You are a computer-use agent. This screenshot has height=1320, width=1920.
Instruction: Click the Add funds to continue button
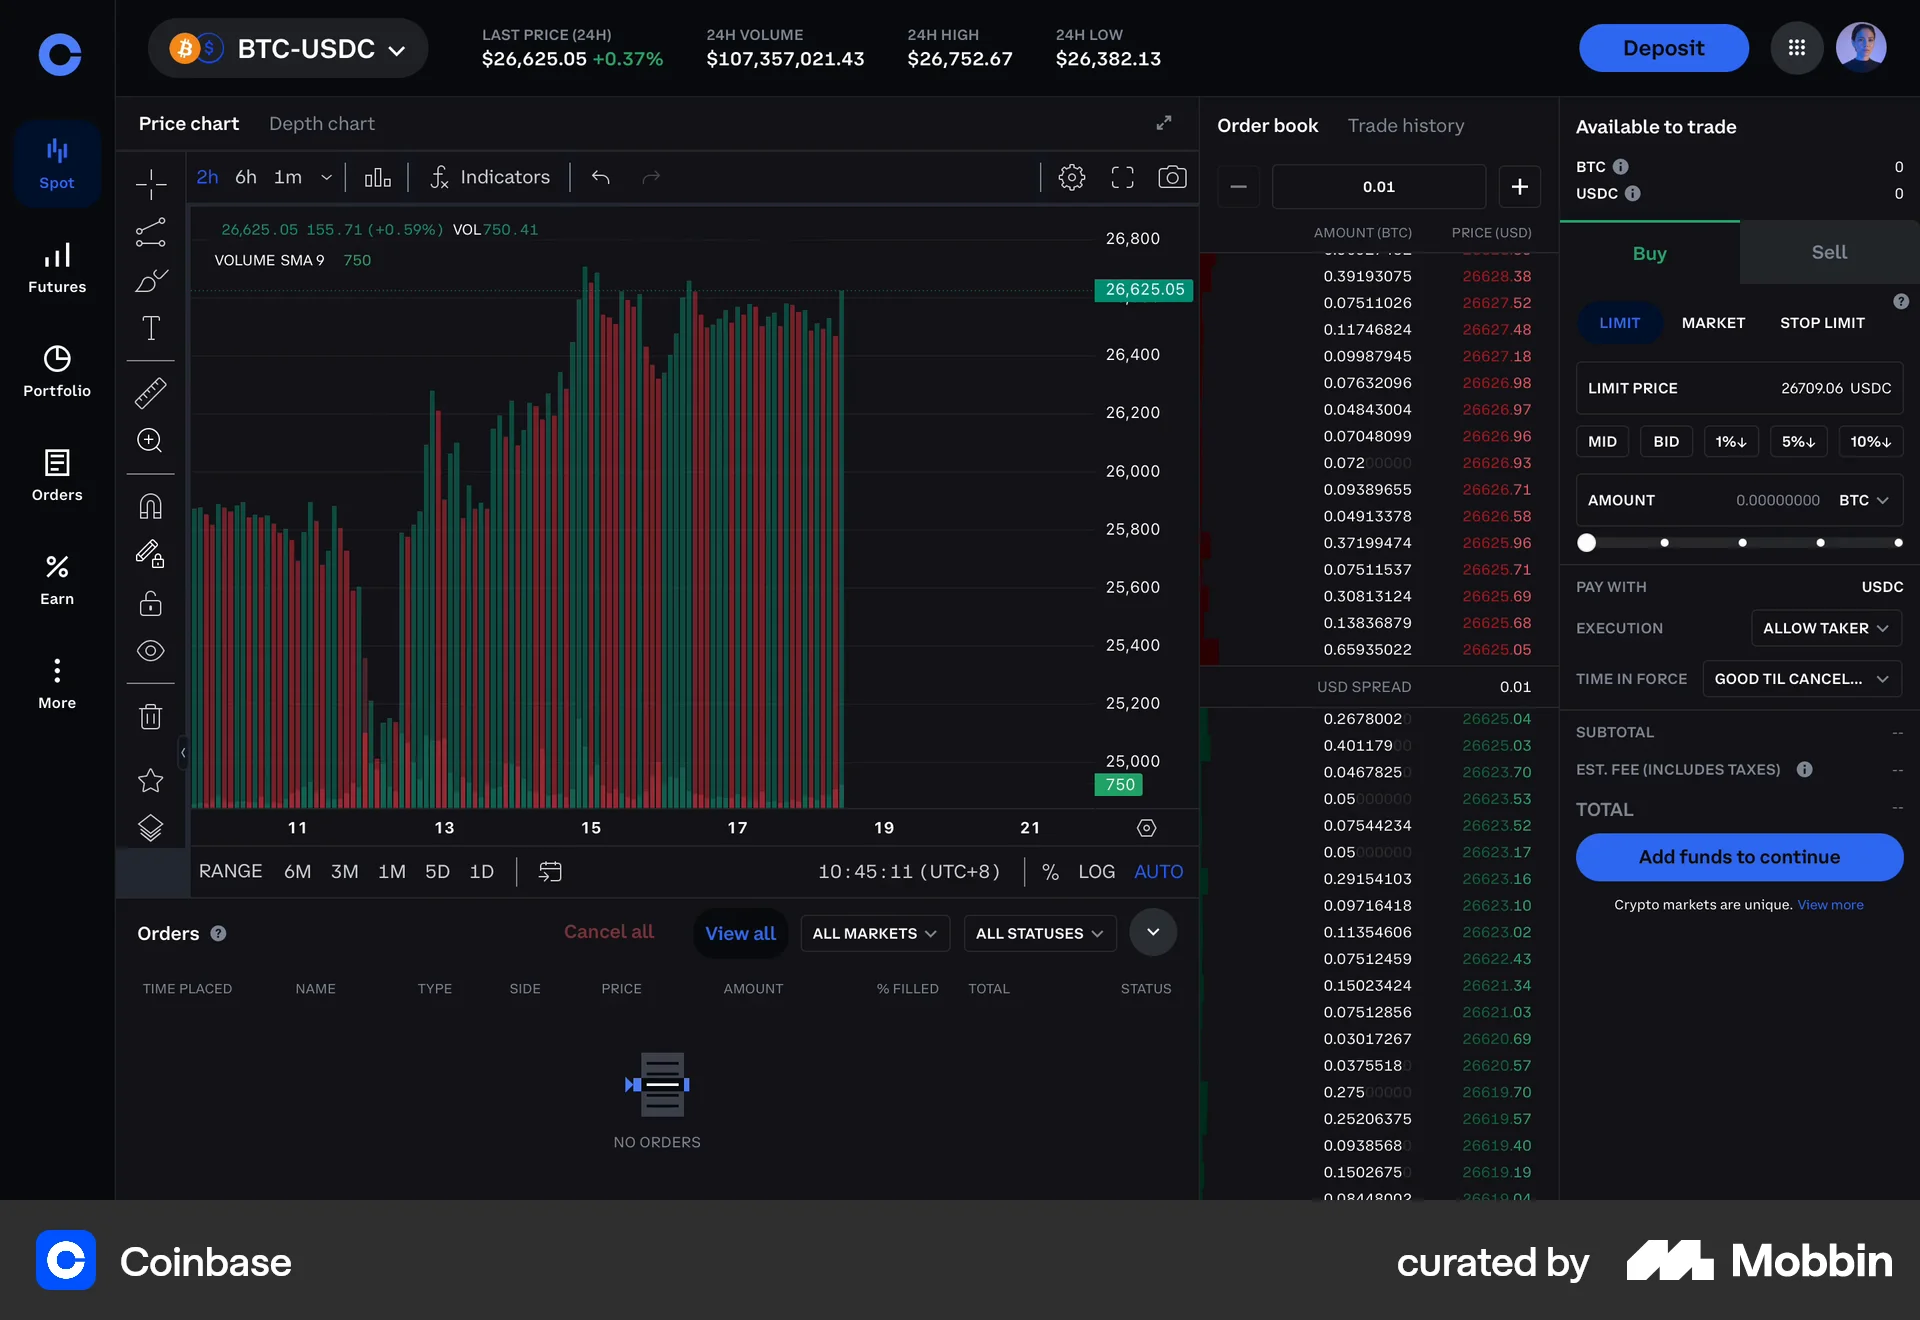click(1739, 857)
